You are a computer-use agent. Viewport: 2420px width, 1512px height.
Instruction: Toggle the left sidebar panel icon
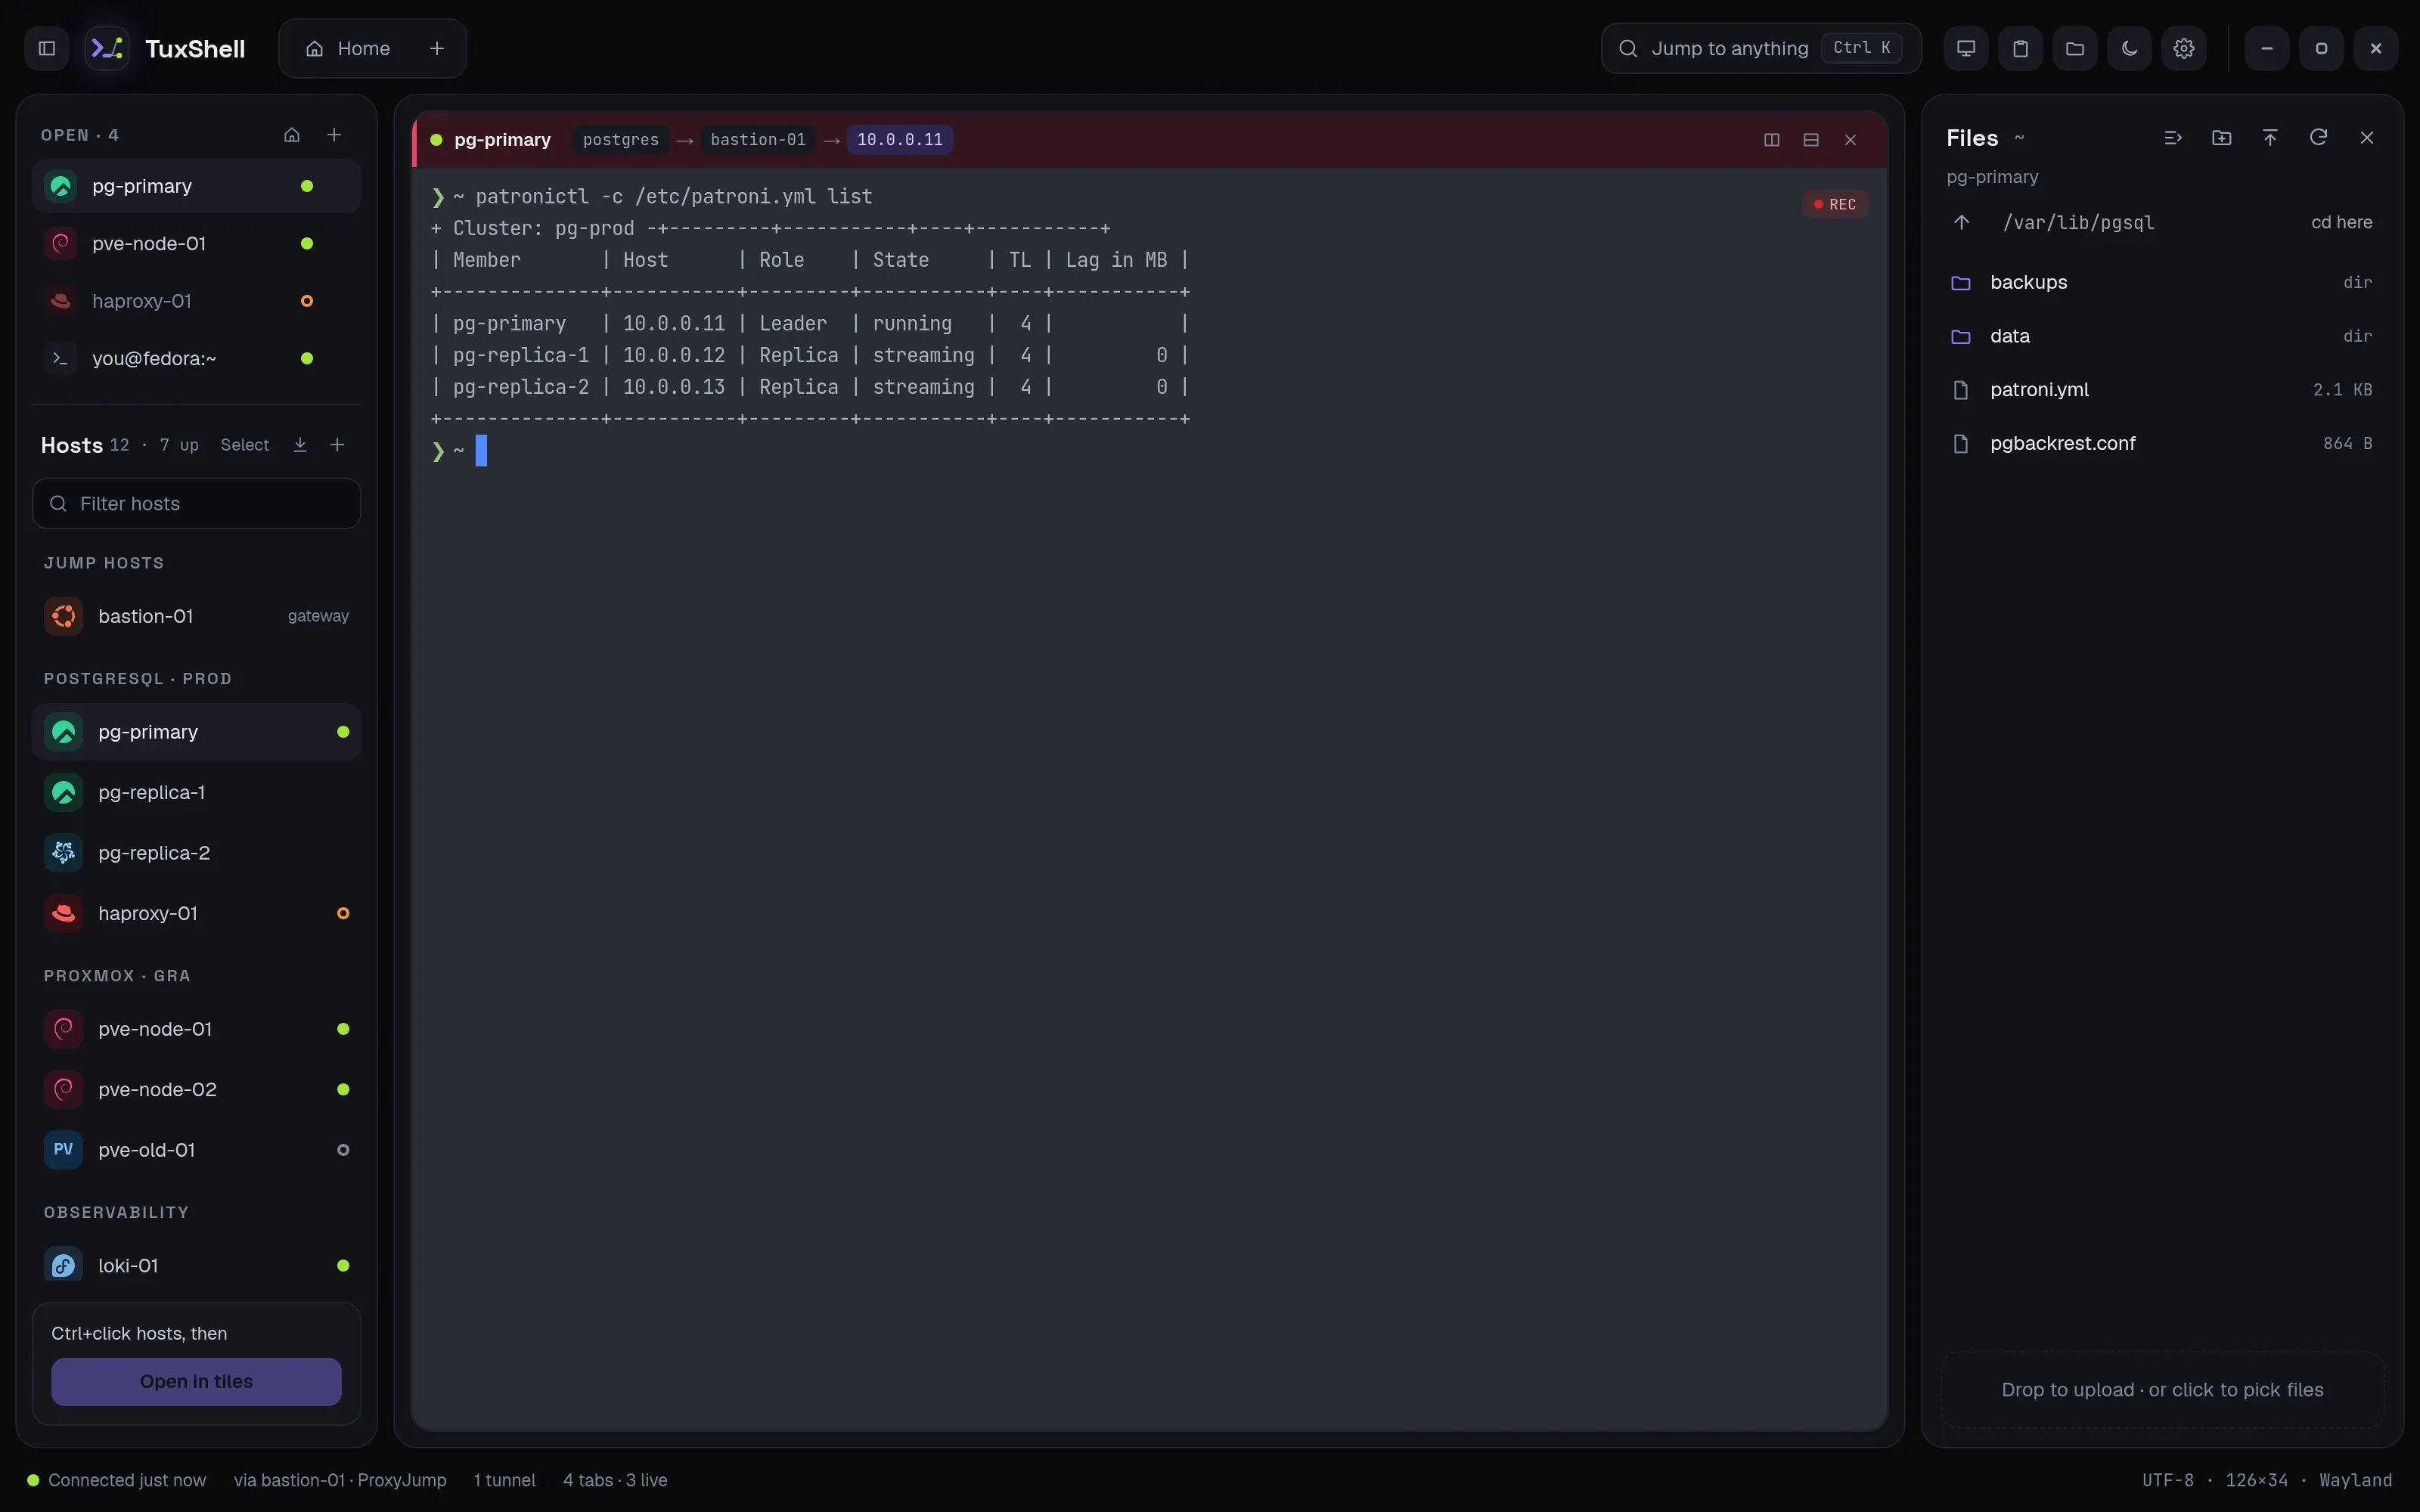[x=46, y=48]
